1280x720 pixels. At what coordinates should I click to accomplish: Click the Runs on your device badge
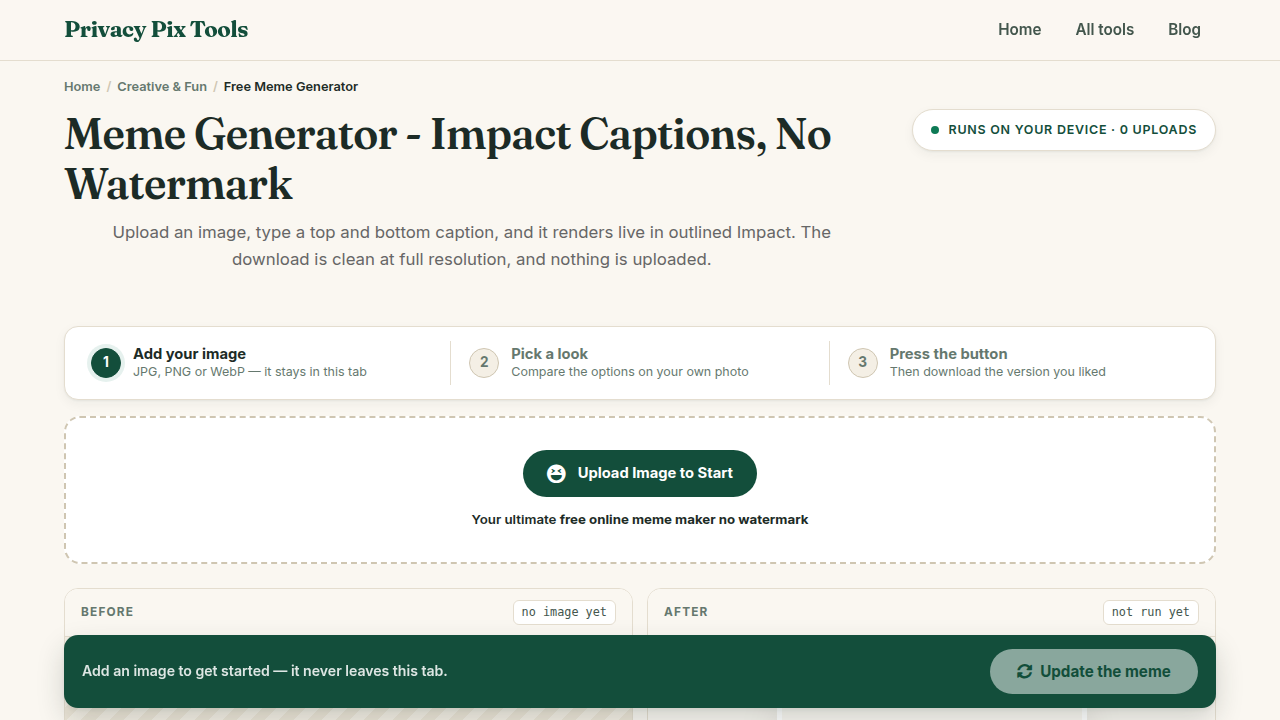tap(1064, 130)
